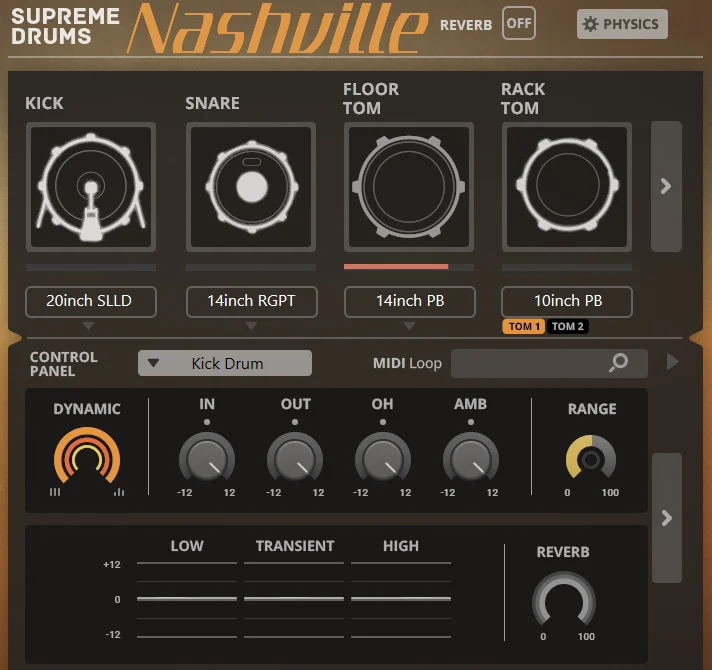Expand snare options triangle below 14inch RGPT
Screen dimensions: 712x670
251,325
